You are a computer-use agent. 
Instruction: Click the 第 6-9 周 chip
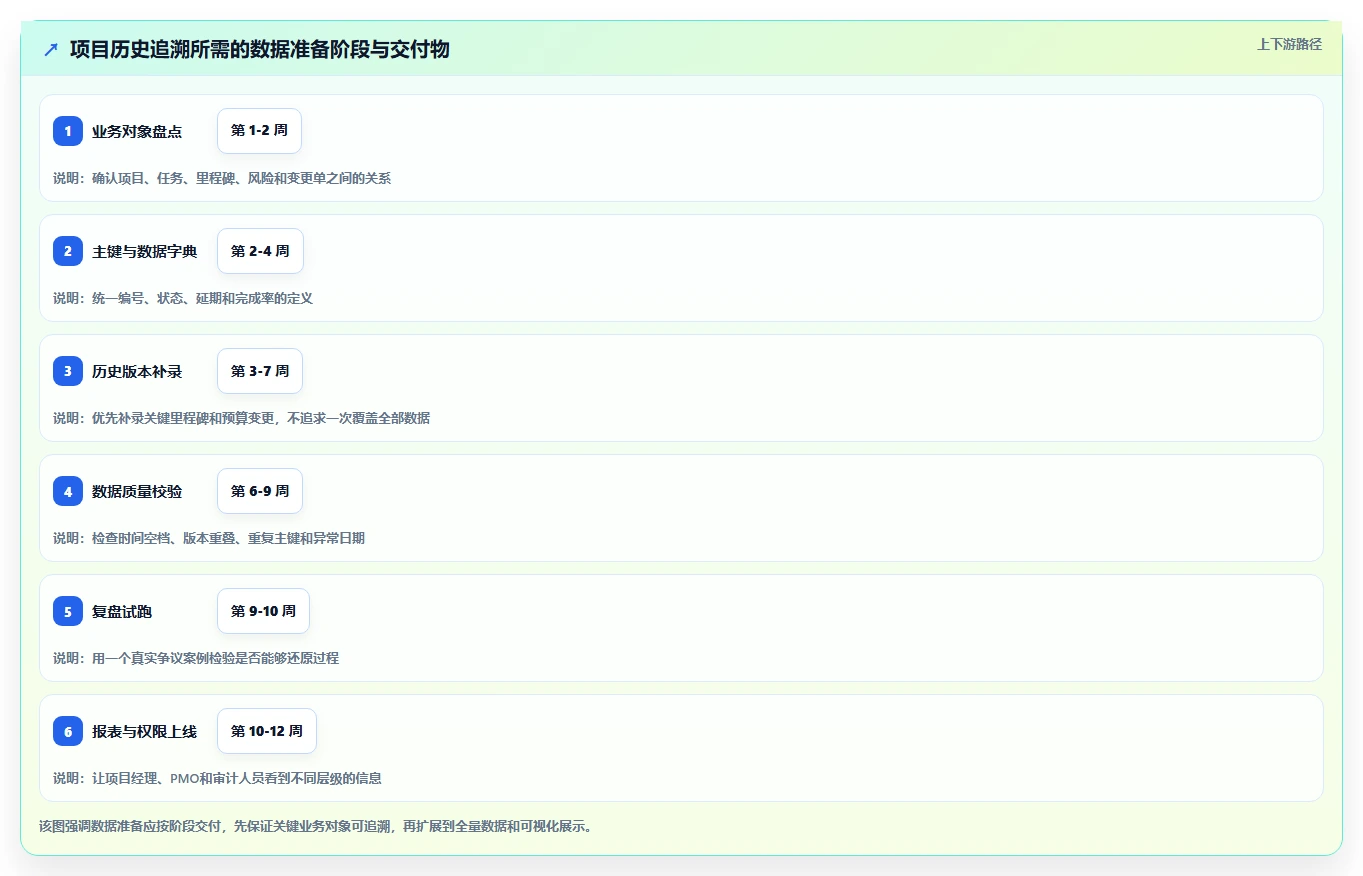(x=260, y=491)
